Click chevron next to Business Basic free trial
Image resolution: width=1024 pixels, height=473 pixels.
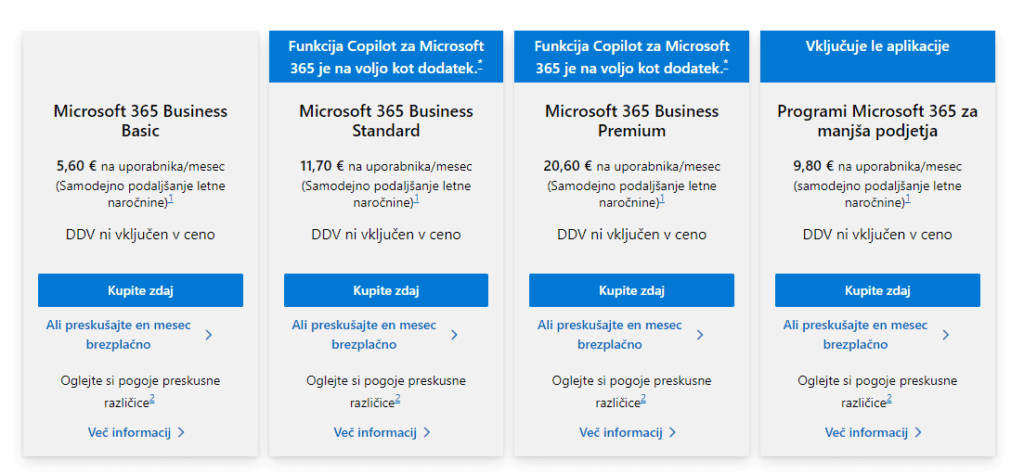point(208,335)
